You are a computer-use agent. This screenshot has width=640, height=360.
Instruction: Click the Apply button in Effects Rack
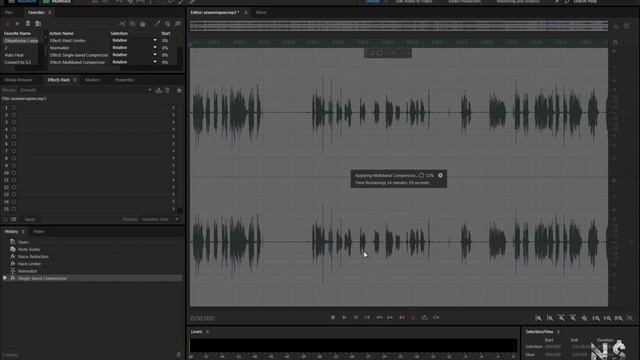click(x=30, y=220)
